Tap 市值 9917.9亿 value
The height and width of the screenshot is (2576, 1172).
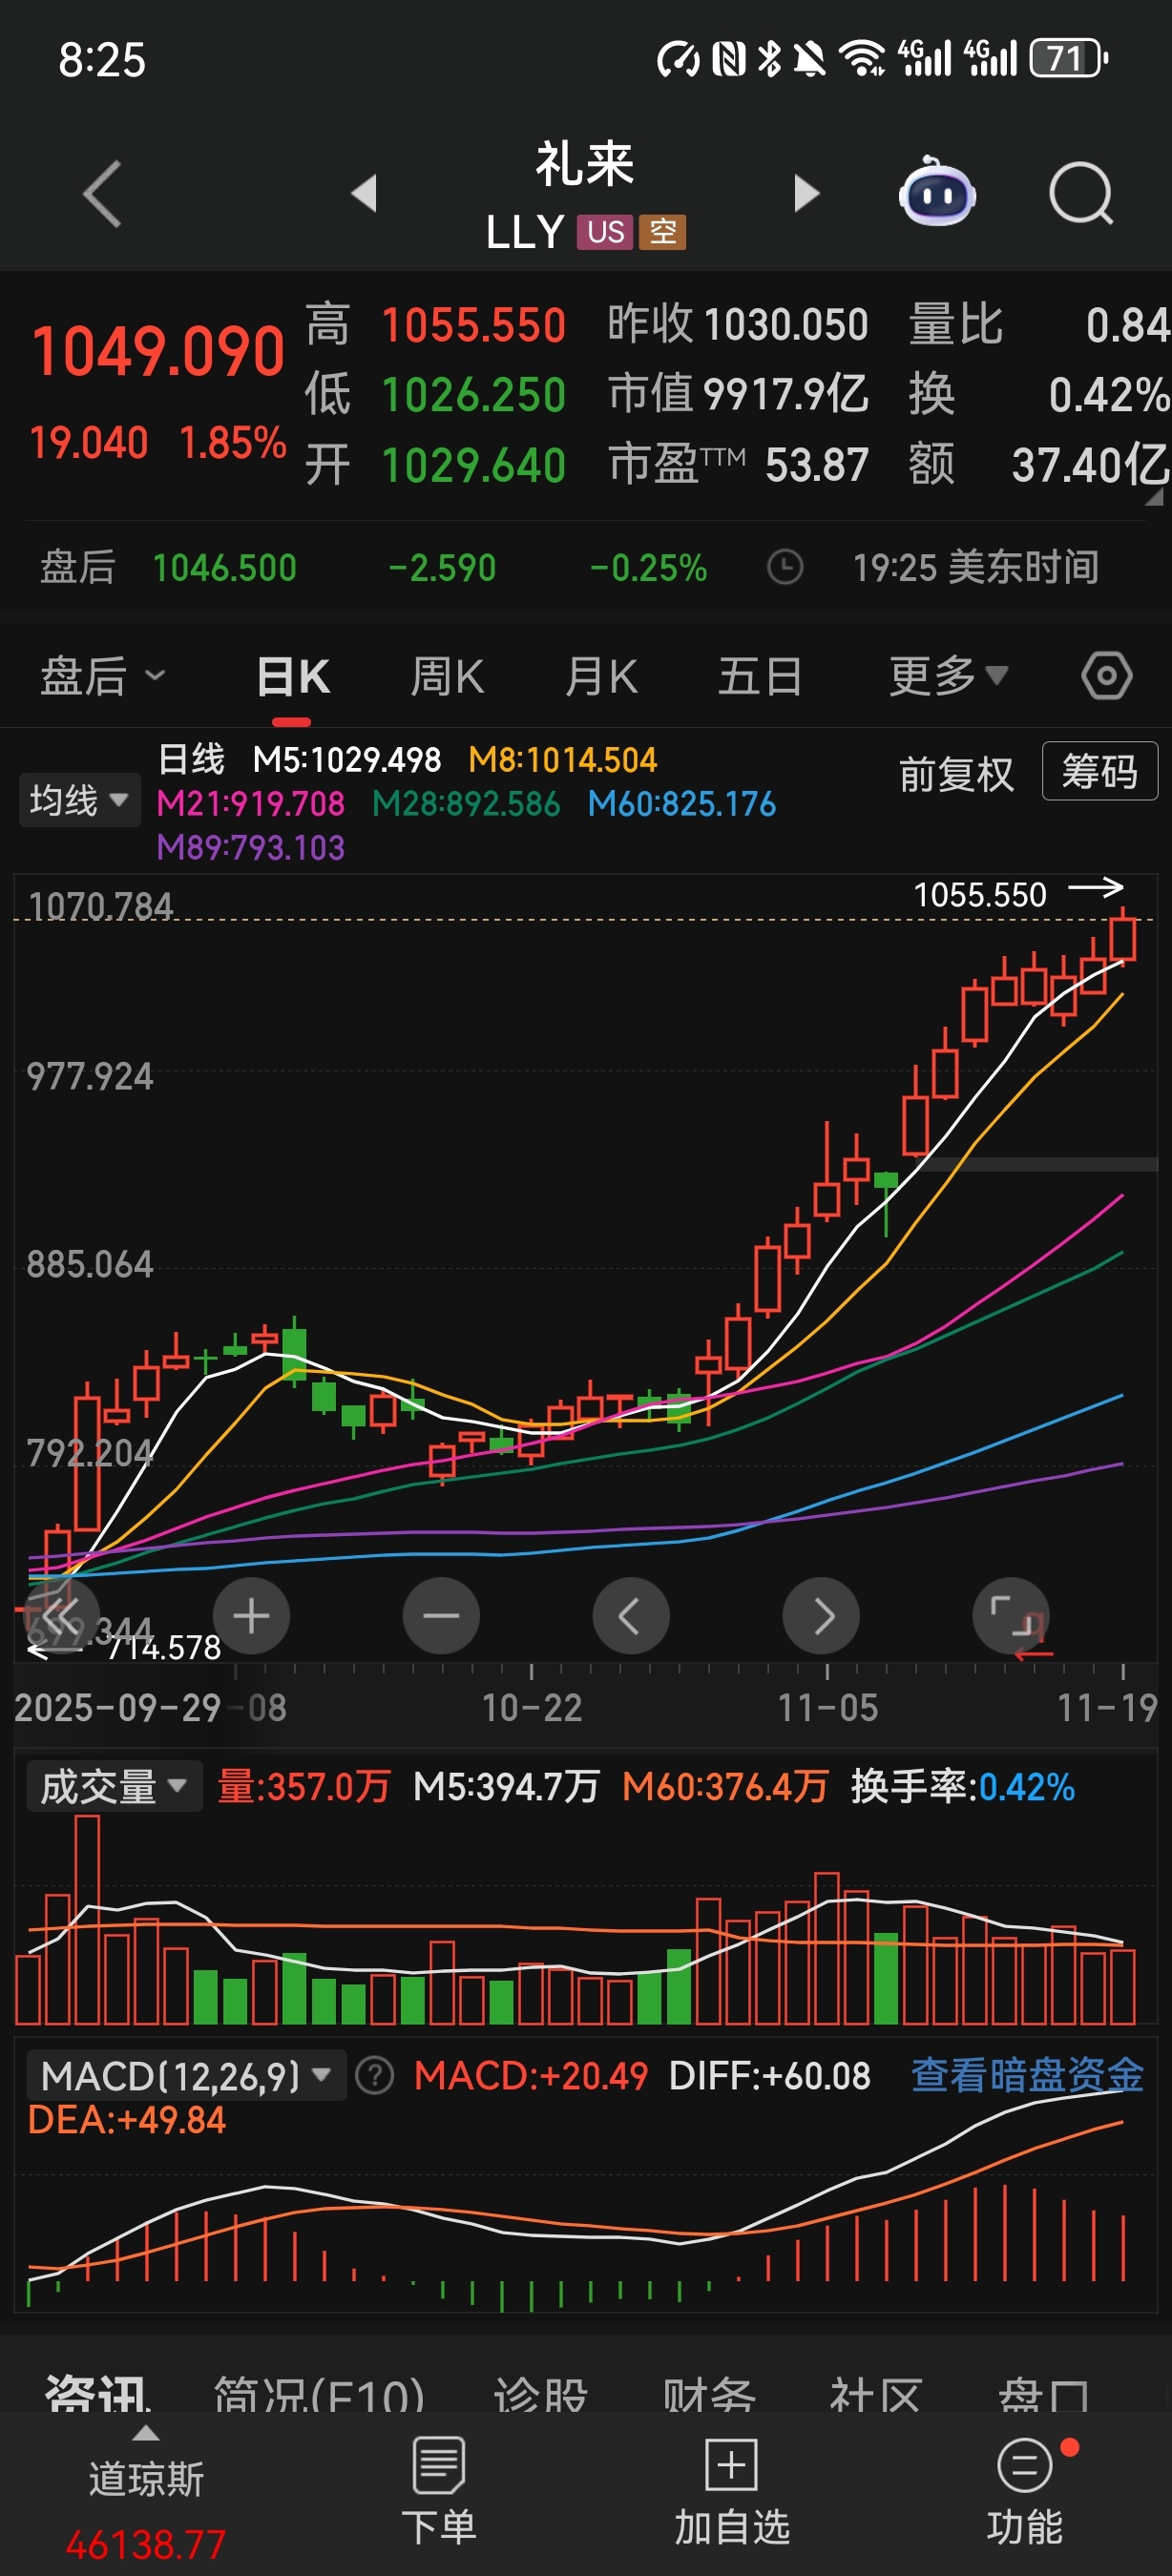click(x=738, y=394)
